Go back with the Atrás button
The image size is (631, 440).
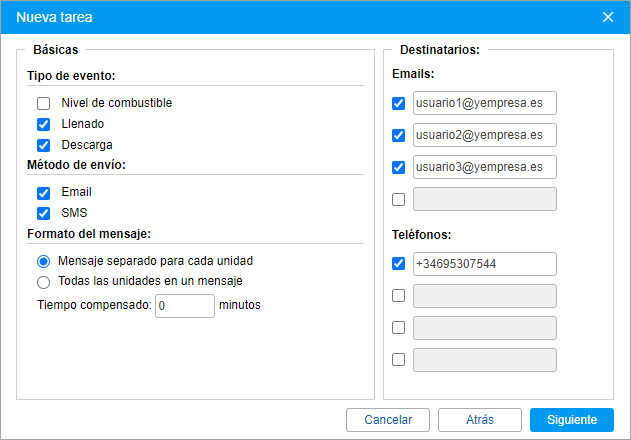click(x=480, y=420)
